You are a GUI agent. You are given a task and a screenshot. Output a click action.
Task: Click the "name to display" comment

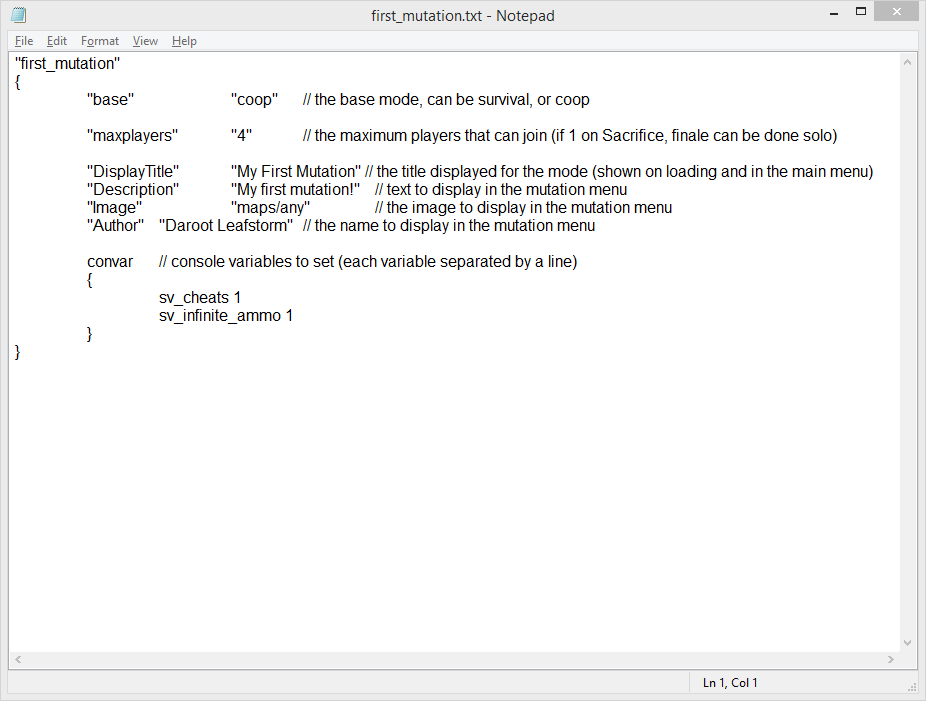point(449,226)
